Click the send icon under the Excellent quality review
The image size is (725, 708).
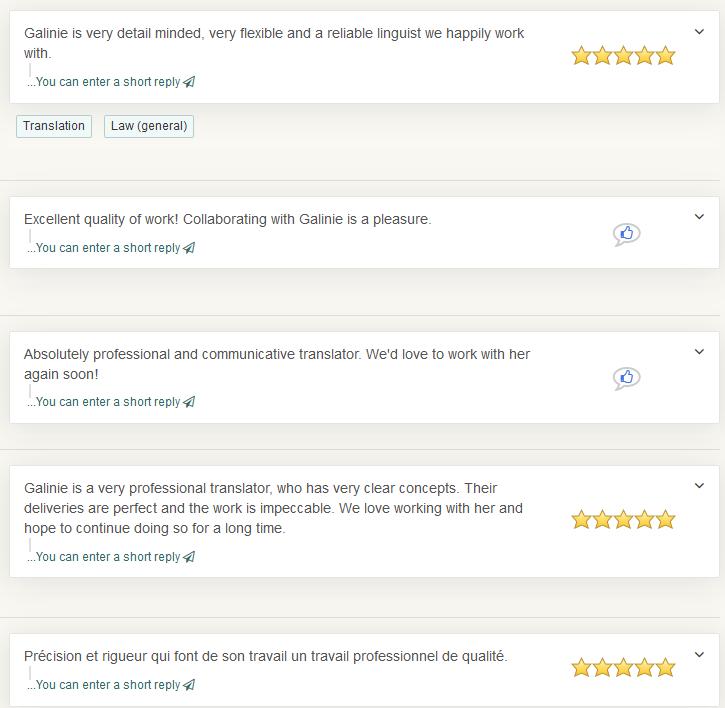190,248
